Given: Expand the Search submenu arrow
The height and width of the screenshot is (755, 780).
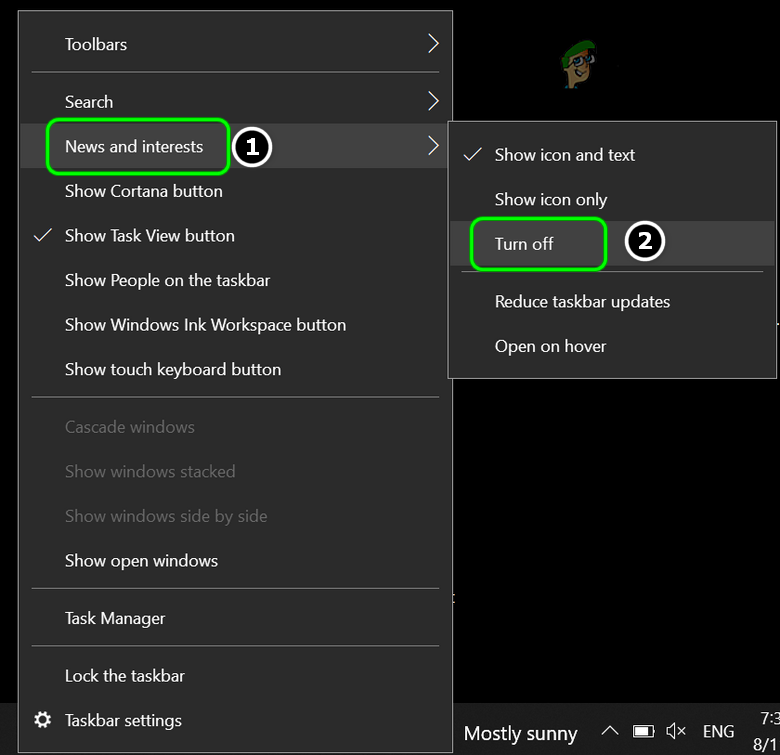Looking at the screenshot, I should click(433, 101).
